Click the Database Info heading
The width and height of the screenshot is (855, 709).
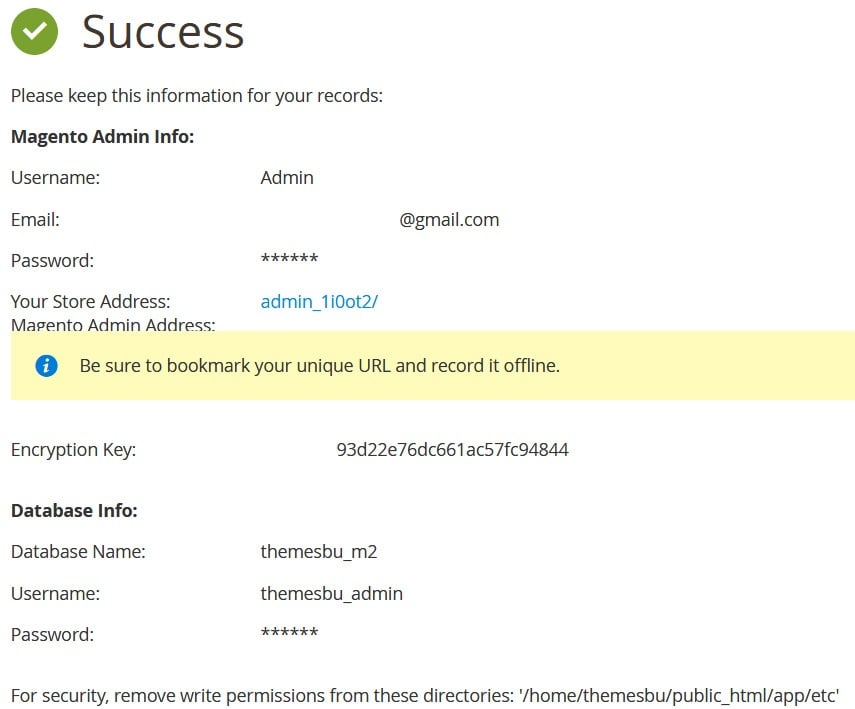click(x=74, y=511)
